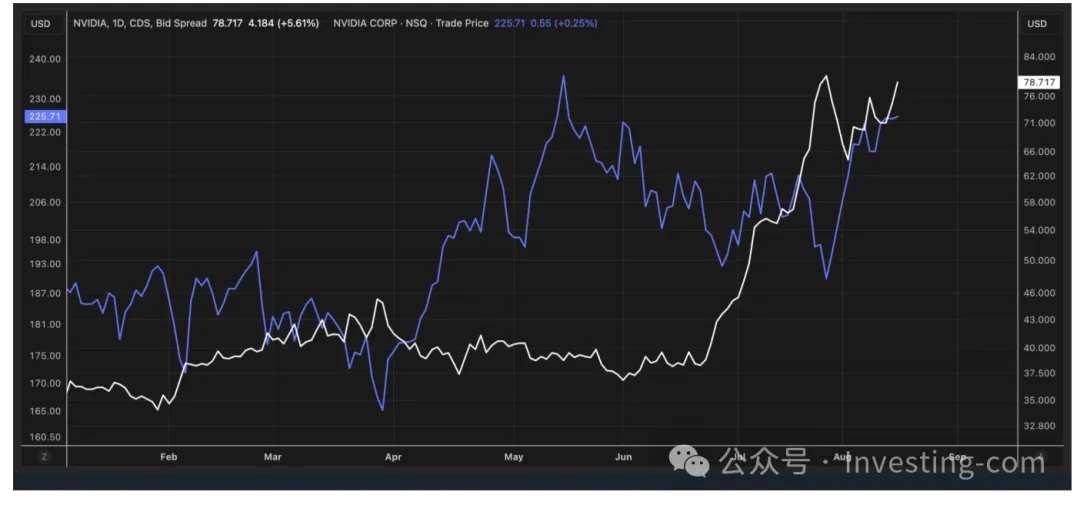Click the Apr marker on the time axis
This screenshot has height=505, width=1080.
393,457
